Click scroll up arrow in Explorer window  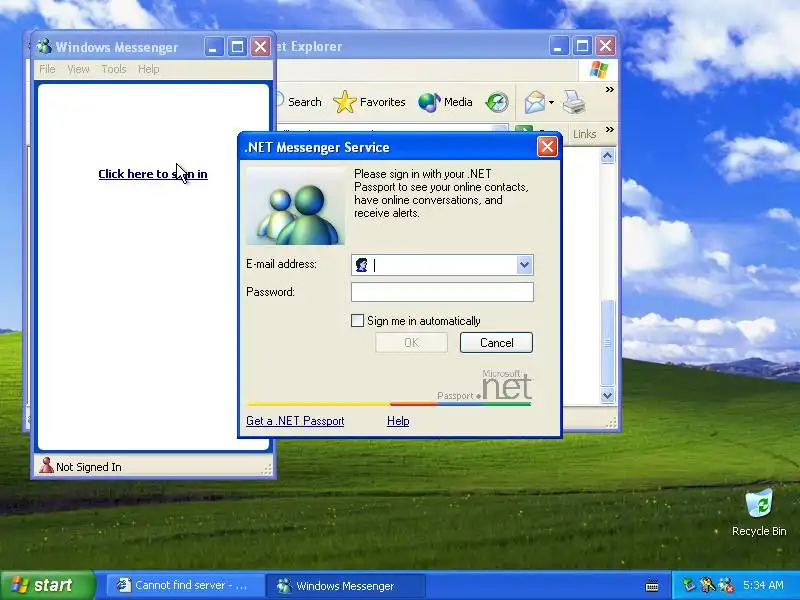click(x=607, y=156)
